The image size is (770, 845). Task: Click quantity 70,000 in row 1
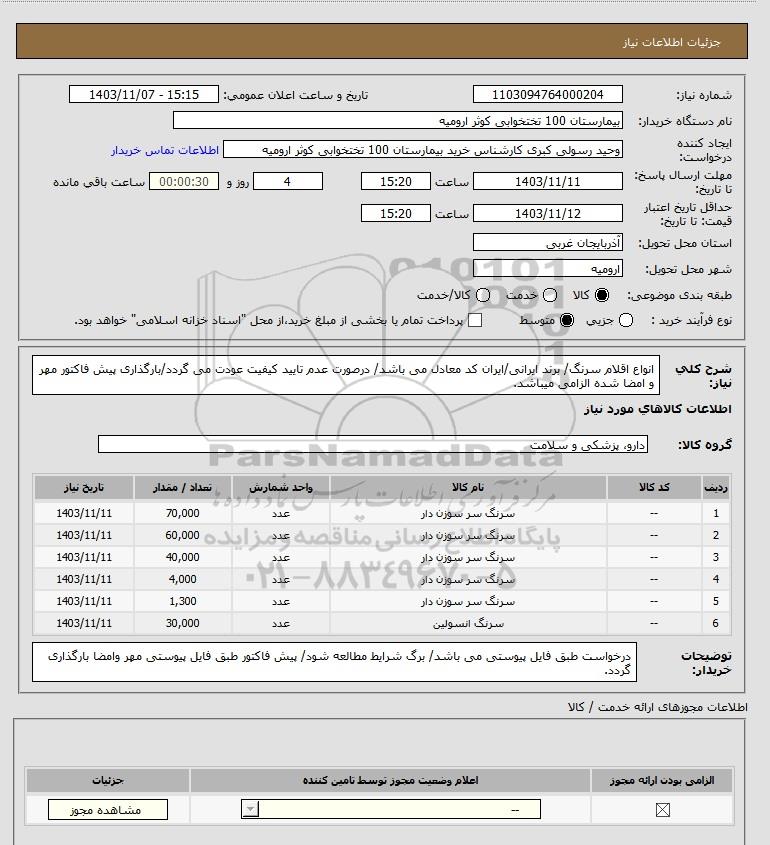pos(183,513)
